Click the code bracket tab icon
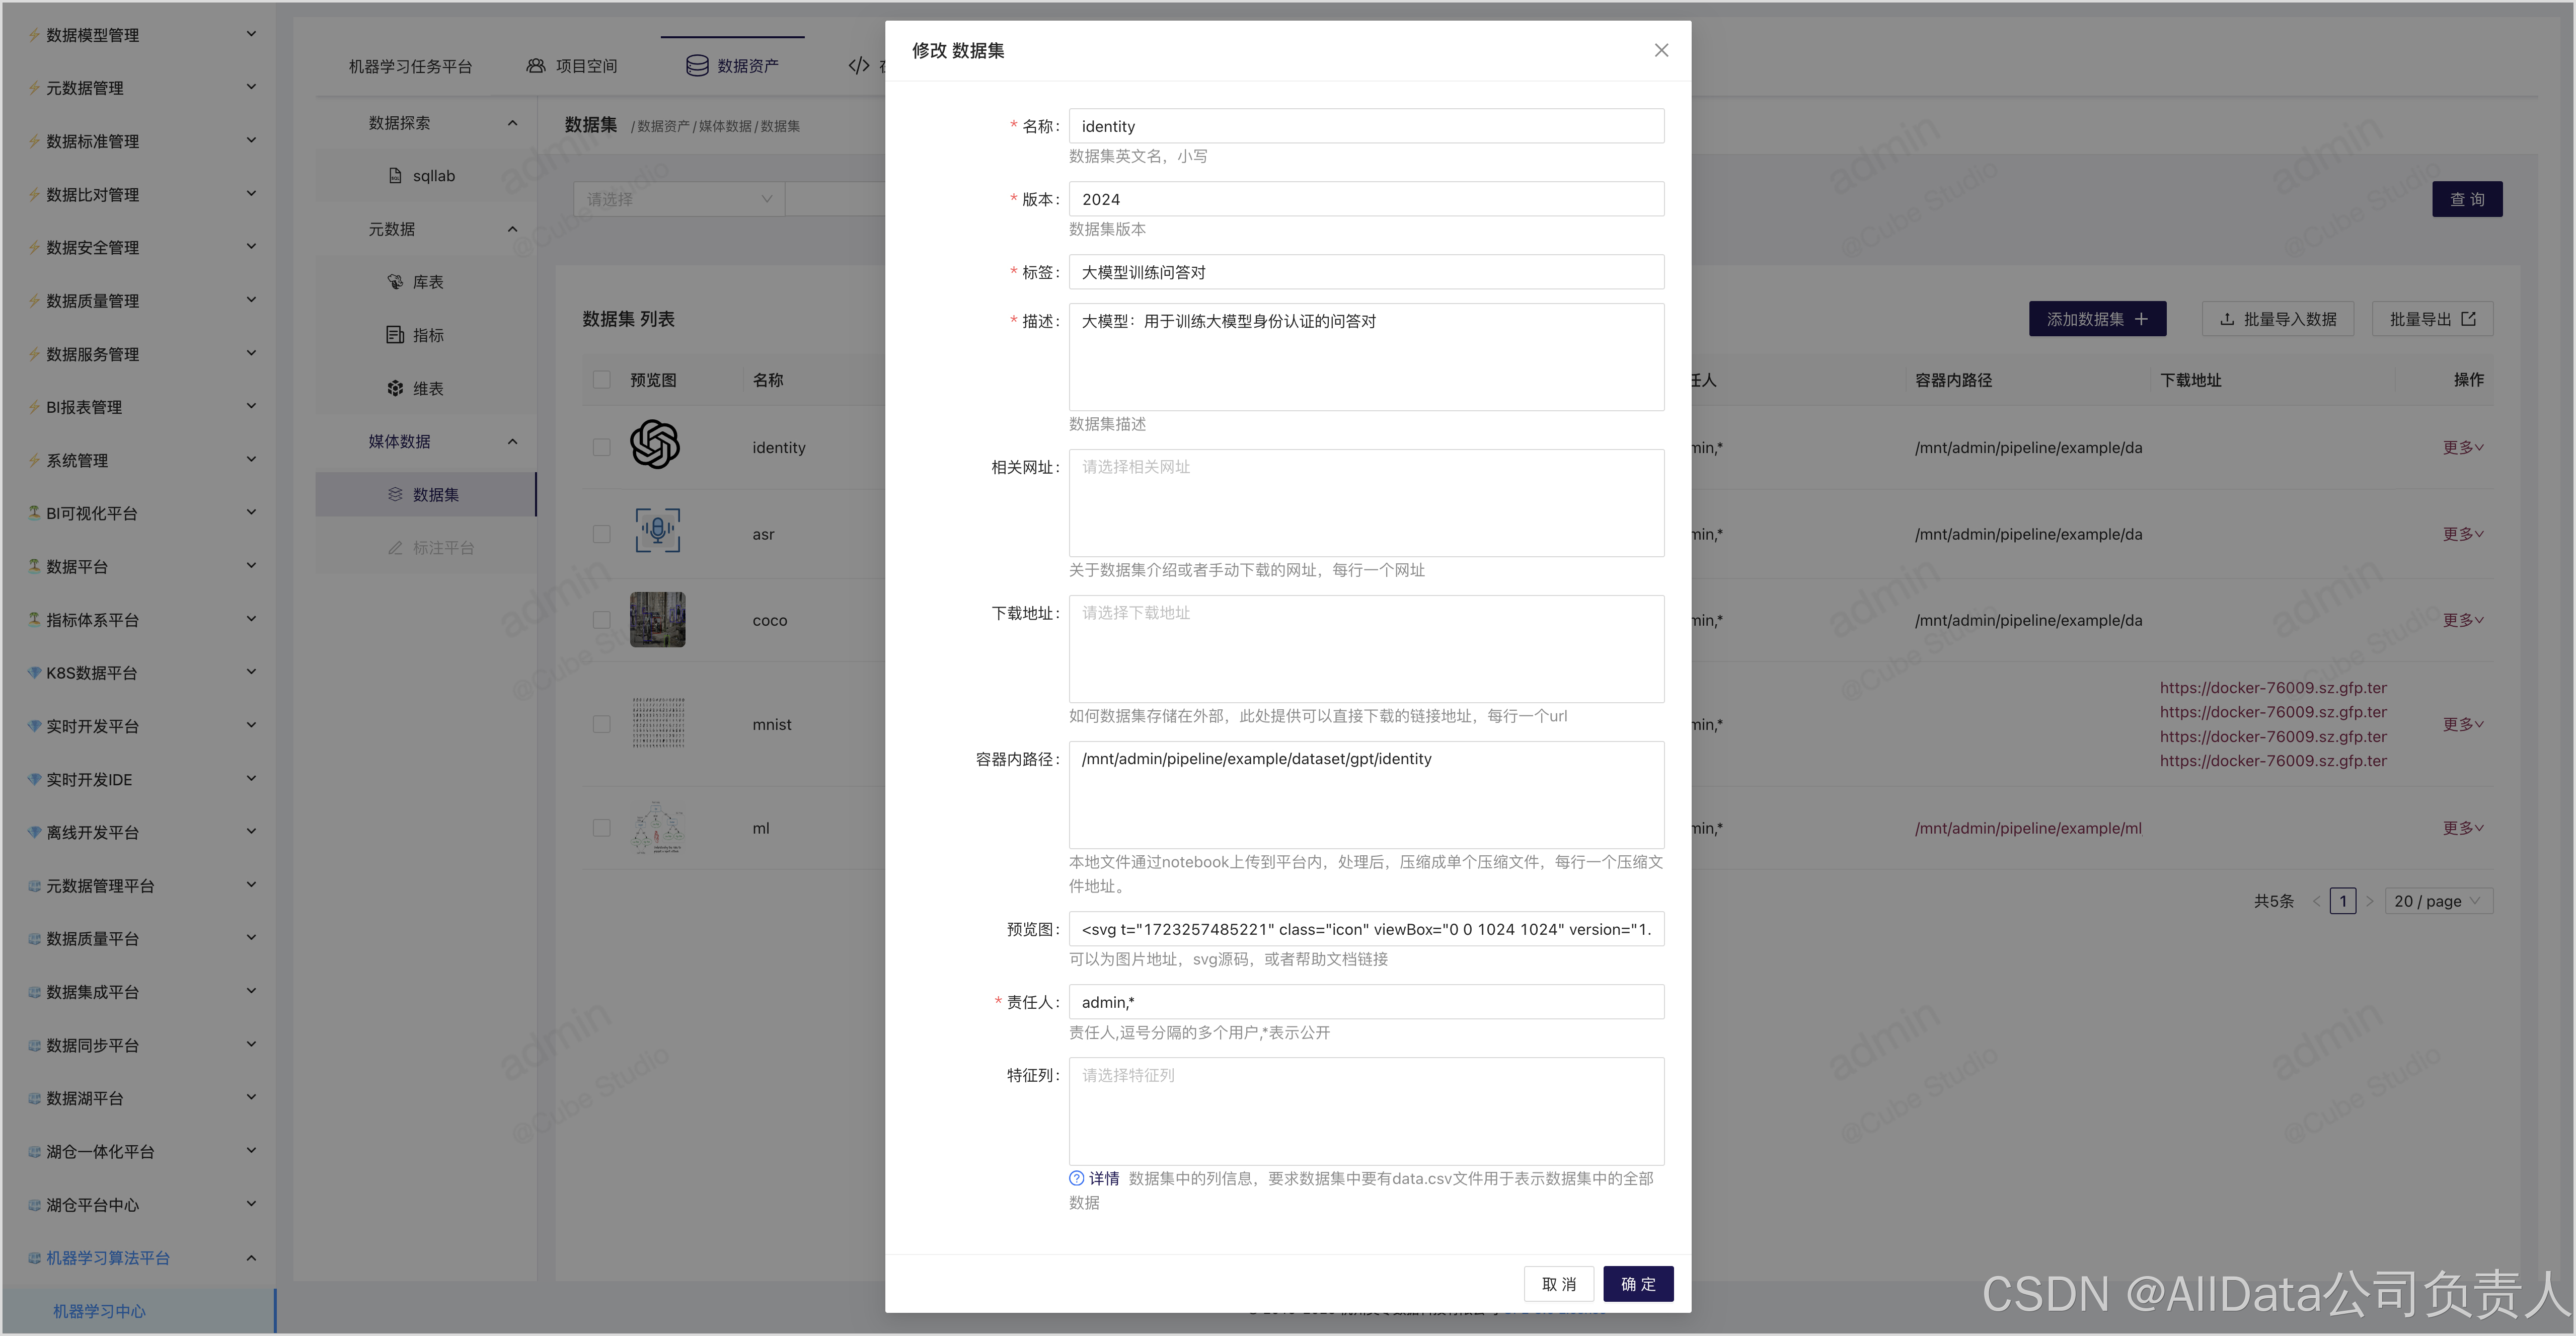This screenshot has width=2576, height=1336. [x=859, y=65]
